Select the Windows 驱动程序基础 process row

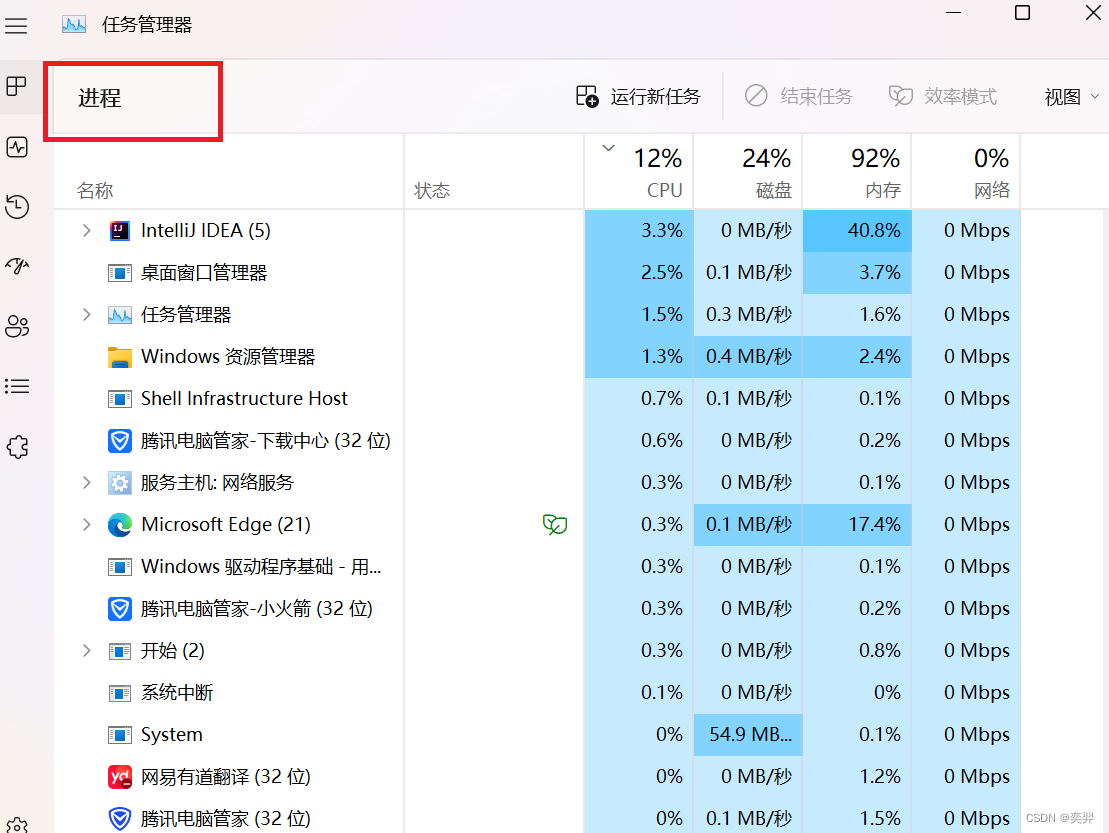[x=538, y=566]
